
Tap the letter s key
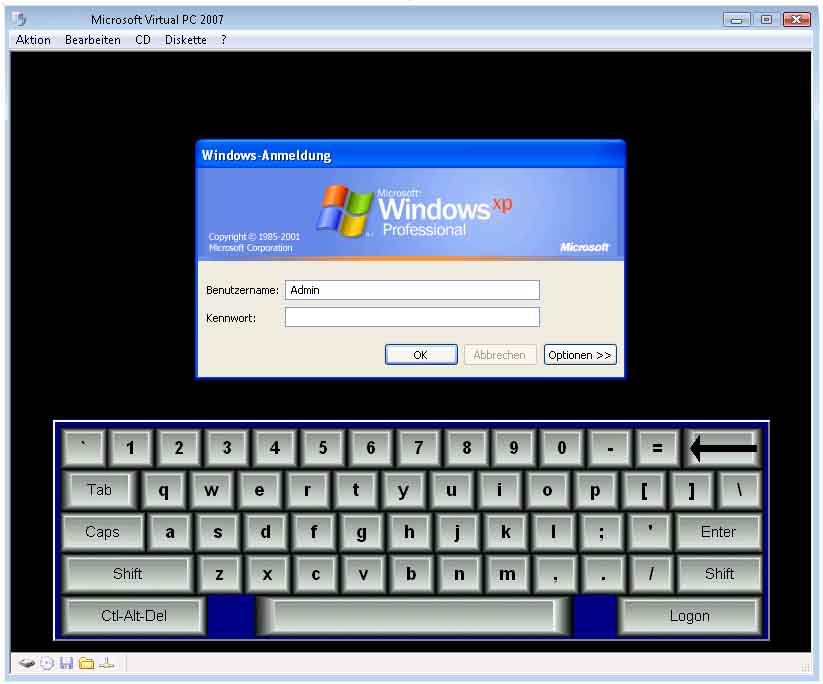tap(217, 532)
